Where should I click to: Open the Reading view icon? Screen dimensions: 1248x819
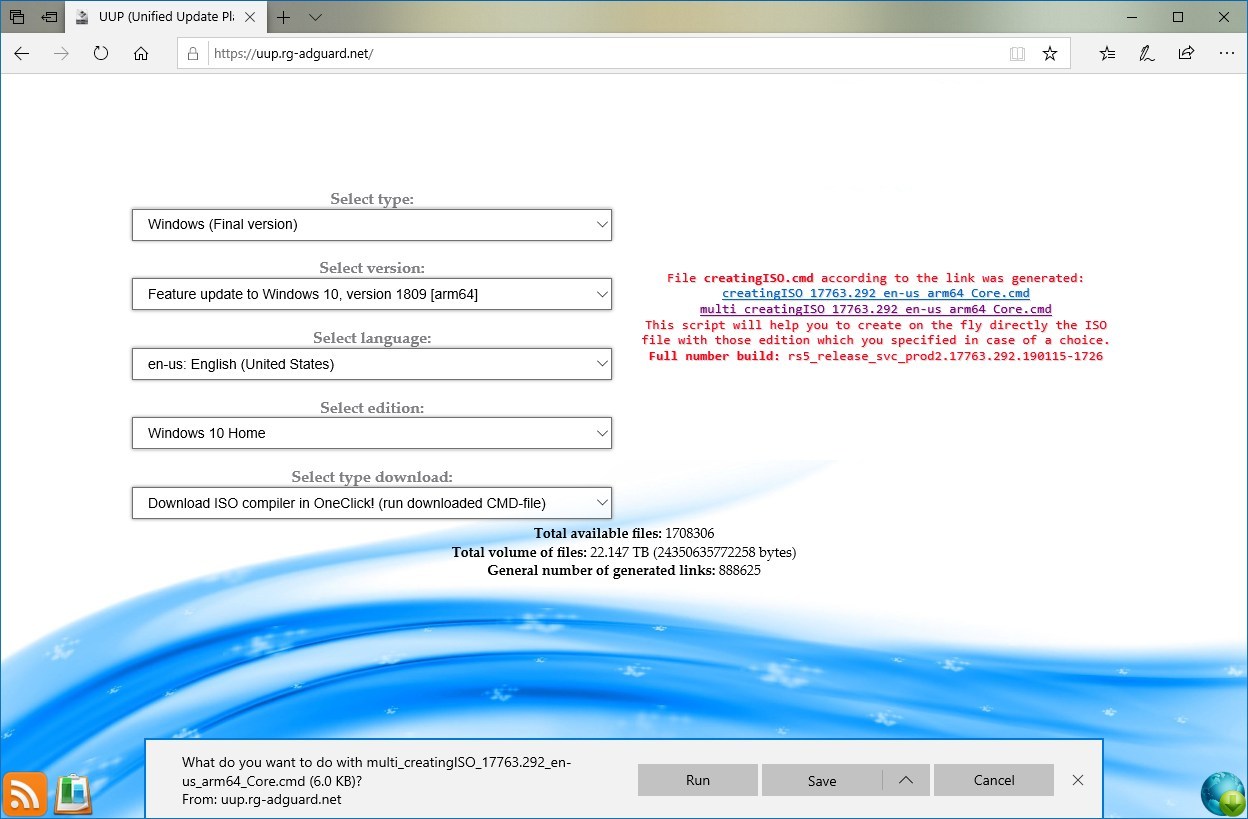click(x=1018, y=54)
